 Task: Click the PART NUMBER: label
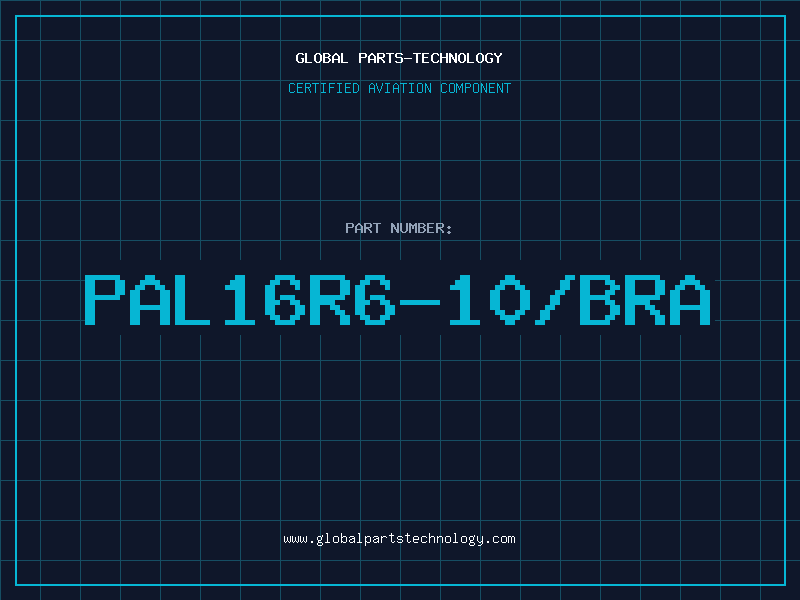[399, 228]
